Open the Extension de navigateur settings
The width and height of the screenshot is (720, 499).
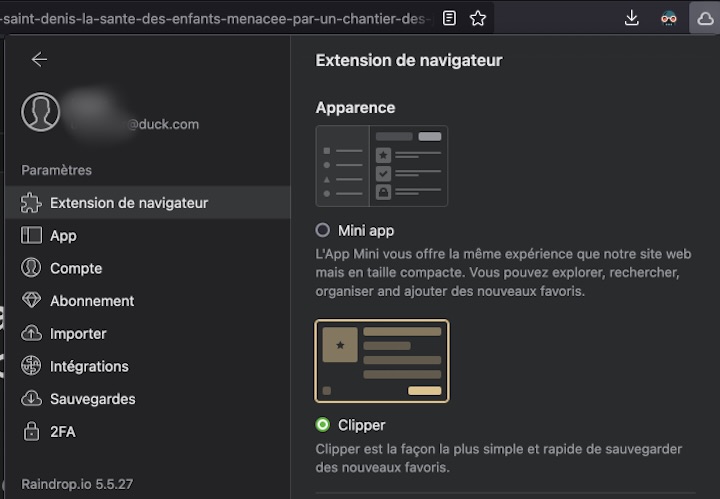(129, 203)
